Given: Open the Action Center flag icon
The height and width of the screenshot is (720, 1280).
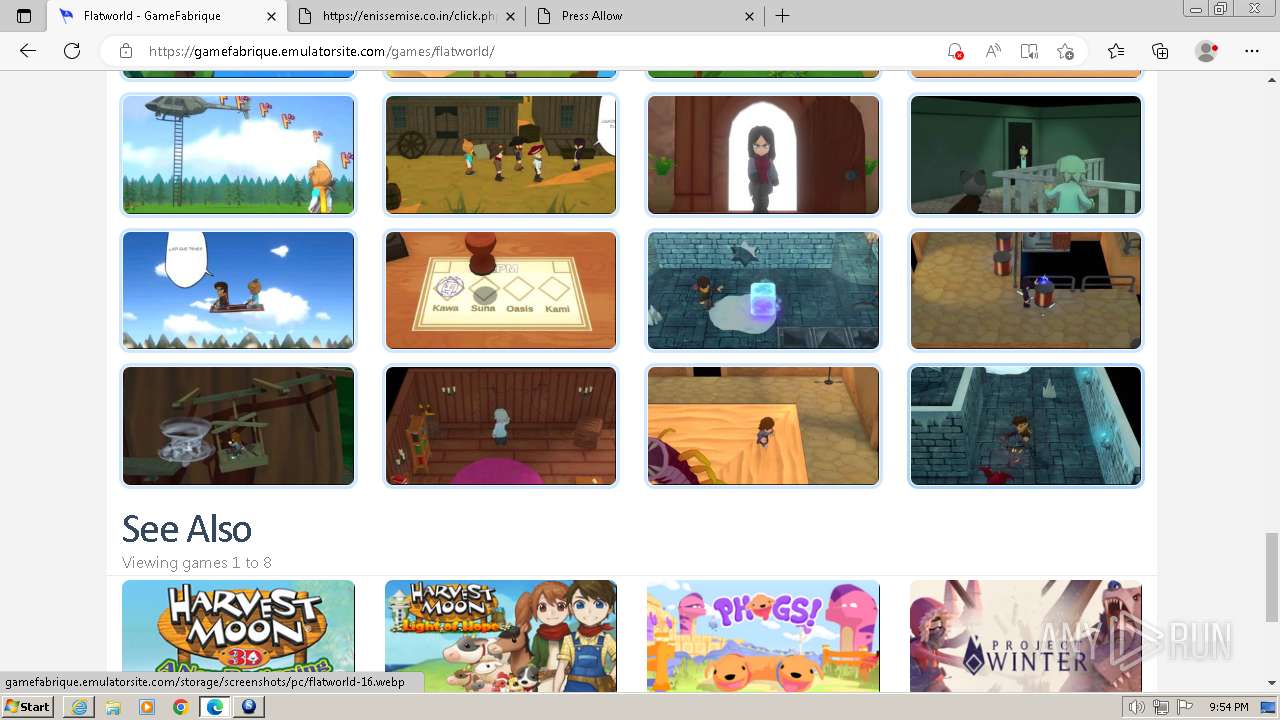Looking at the screenshot, I should click(x=1183, y=707).
